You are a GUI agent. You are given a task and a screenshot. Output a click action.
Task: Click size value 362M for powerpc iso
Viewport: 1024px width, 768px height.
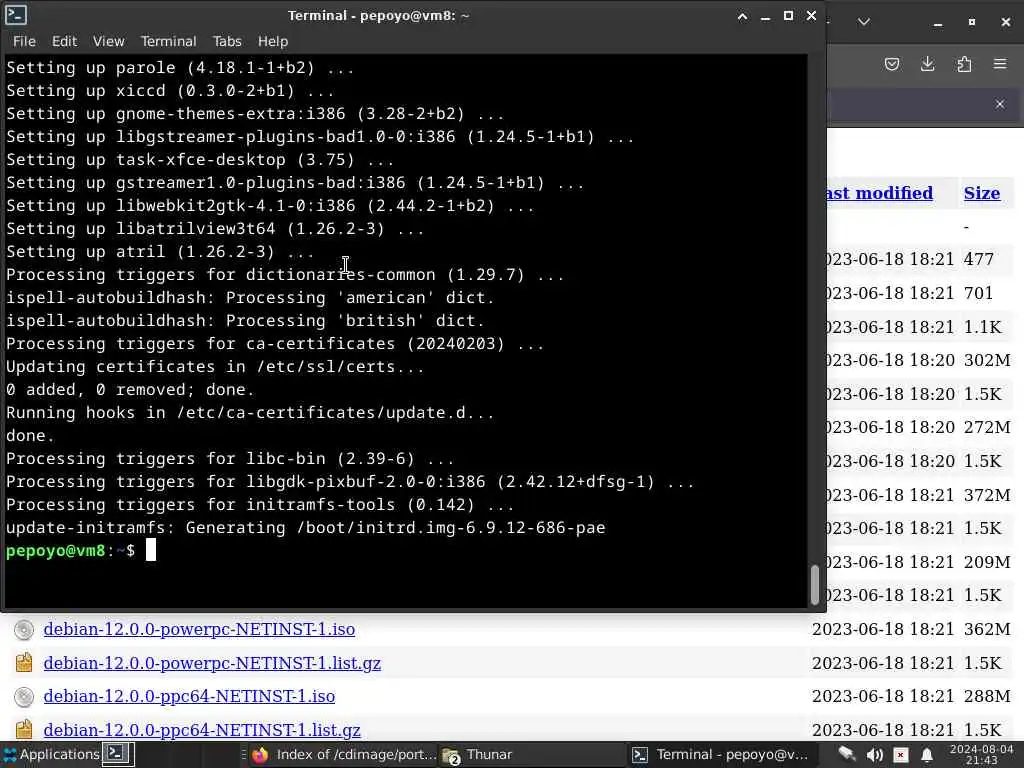(987, 629)
